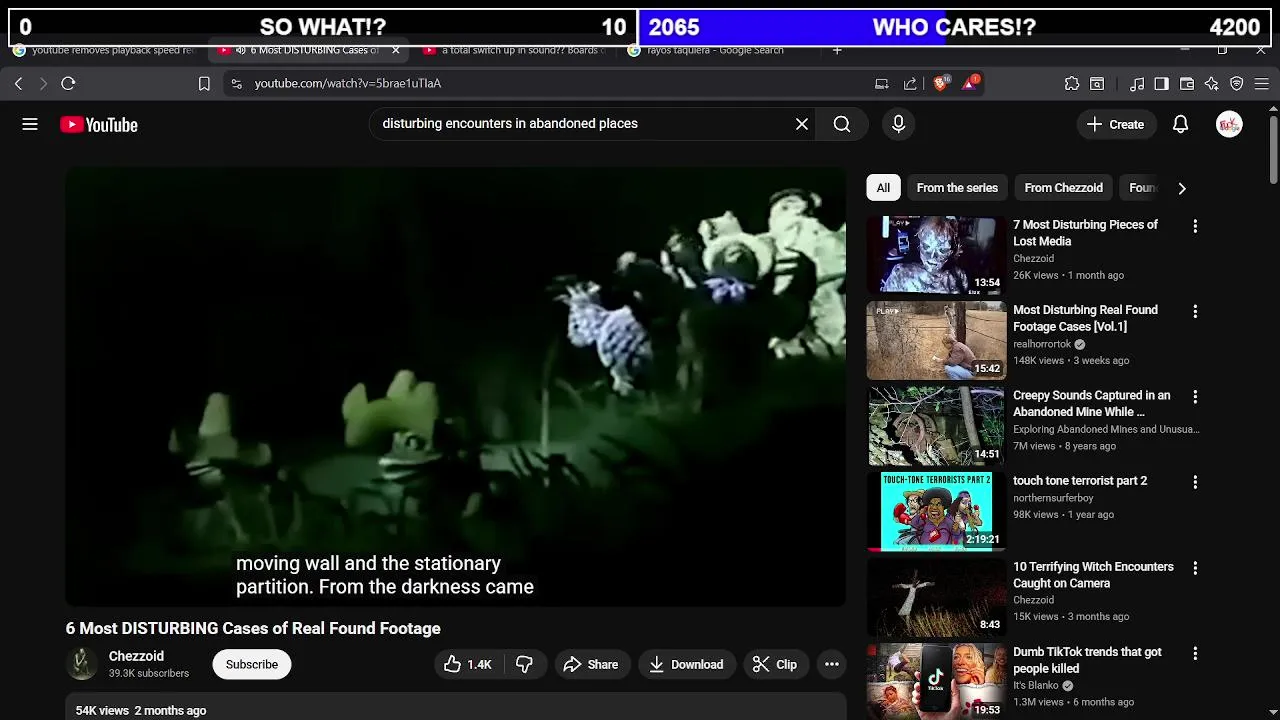1280x720 pixels.
Task: Subscribe to Chezzoid
Action: click(252, 665)
